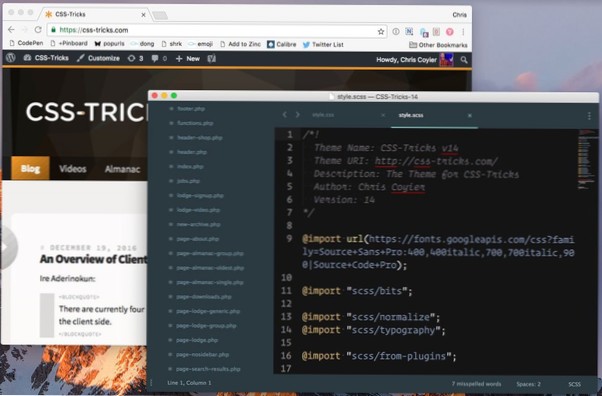
Task: Close the CSS-Tricks browser tab
Action: coord(143,15)
